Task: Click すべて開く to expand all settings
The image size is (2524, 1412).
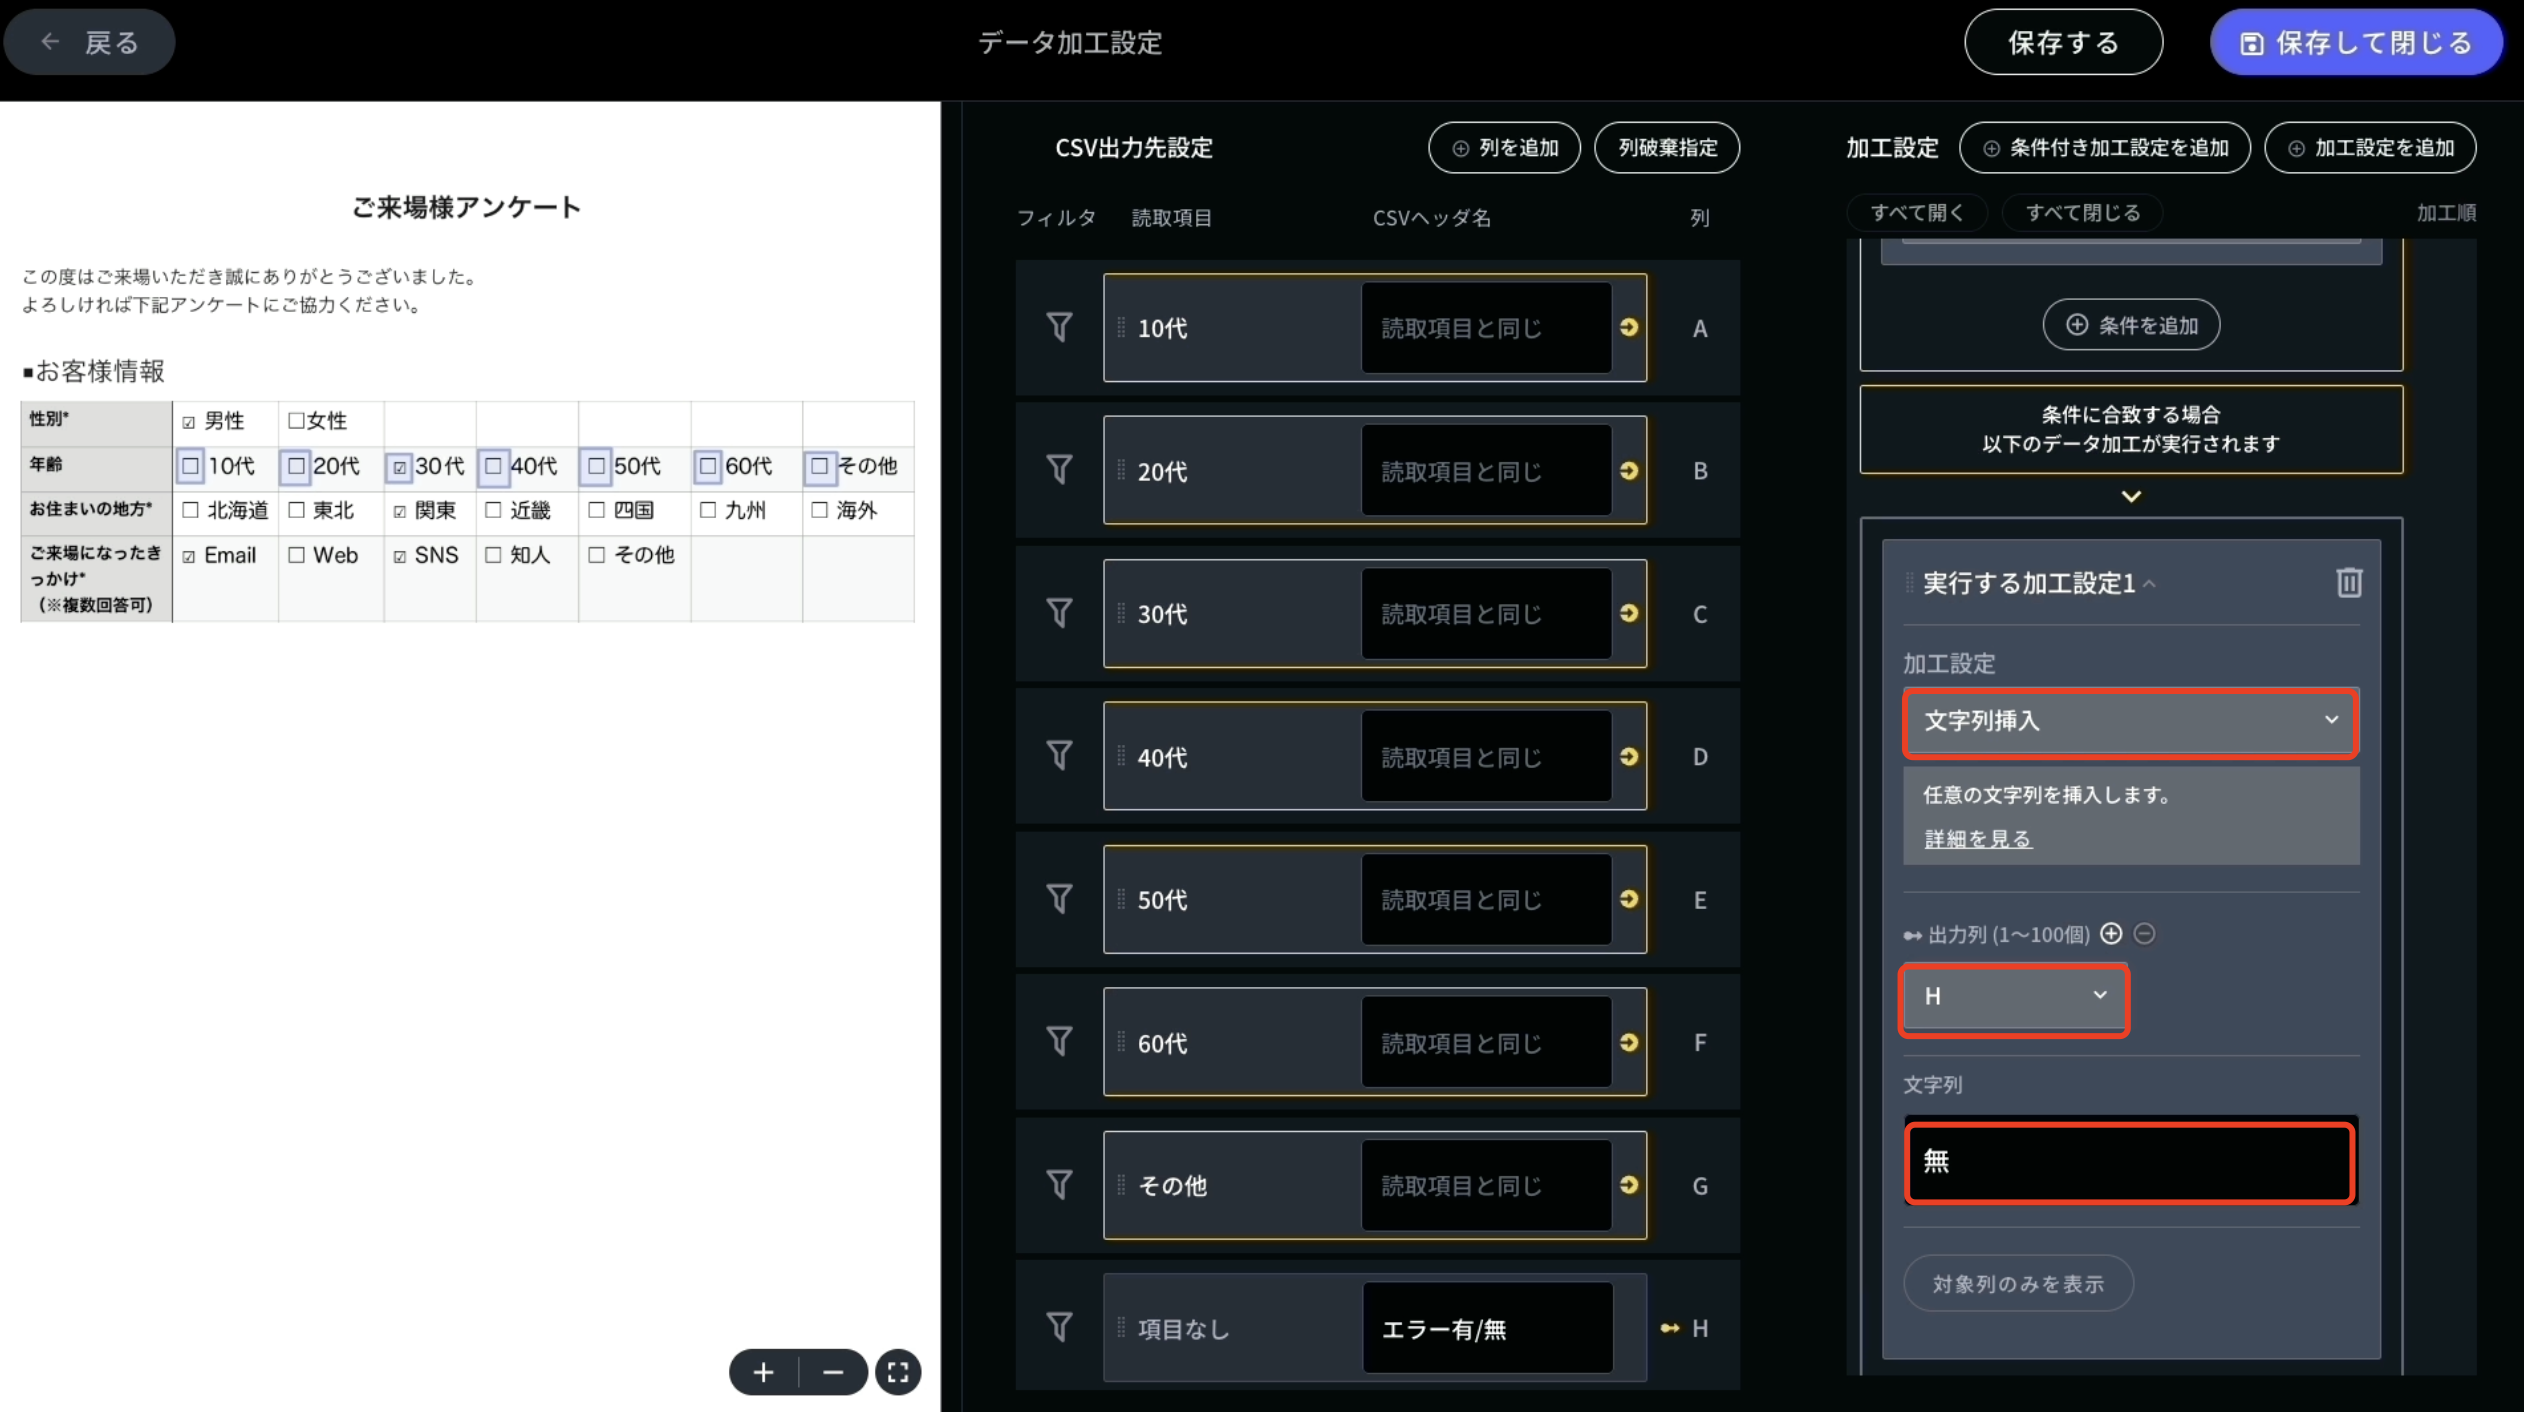Action: (1916, 212)
